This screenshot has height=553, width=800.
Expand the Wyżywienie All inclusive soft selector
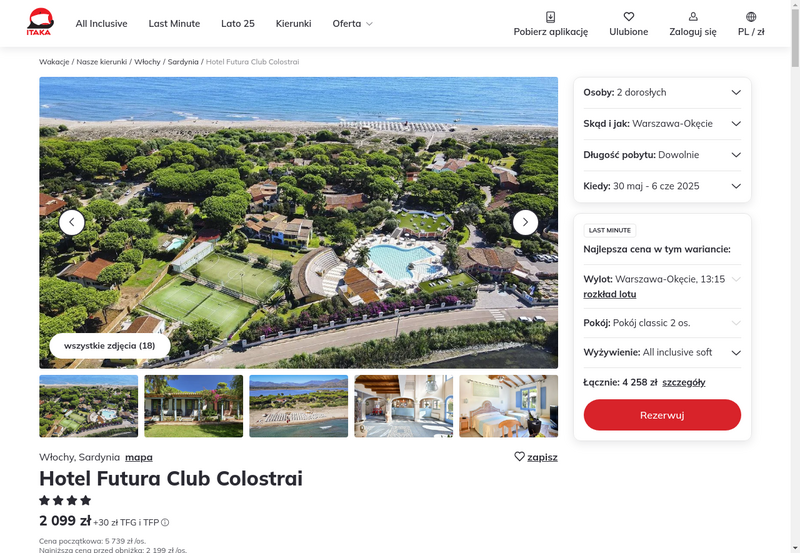(x=662, y=353)
